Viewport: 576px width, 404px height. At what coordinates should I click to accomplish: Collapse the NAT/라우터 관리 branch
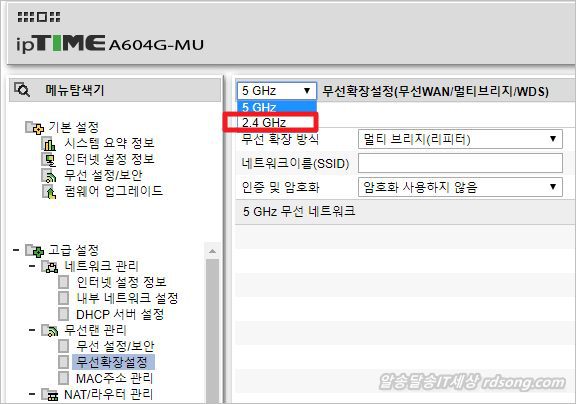coord(32,394)
